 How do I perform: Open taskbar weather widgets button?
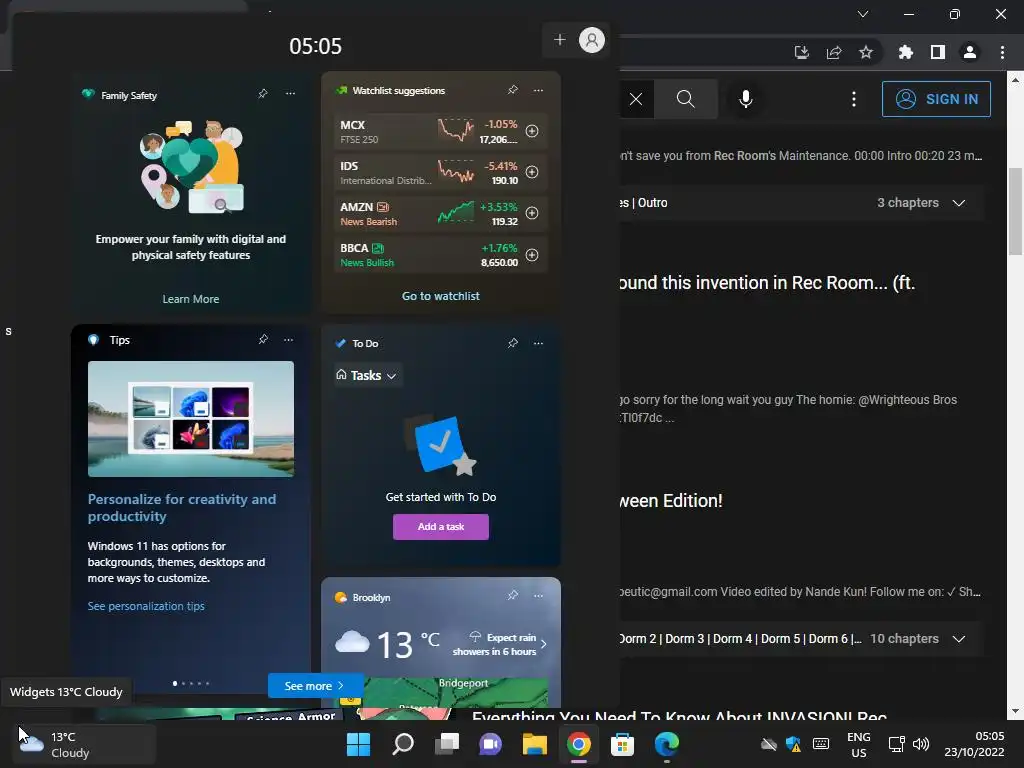click(82, 744)
